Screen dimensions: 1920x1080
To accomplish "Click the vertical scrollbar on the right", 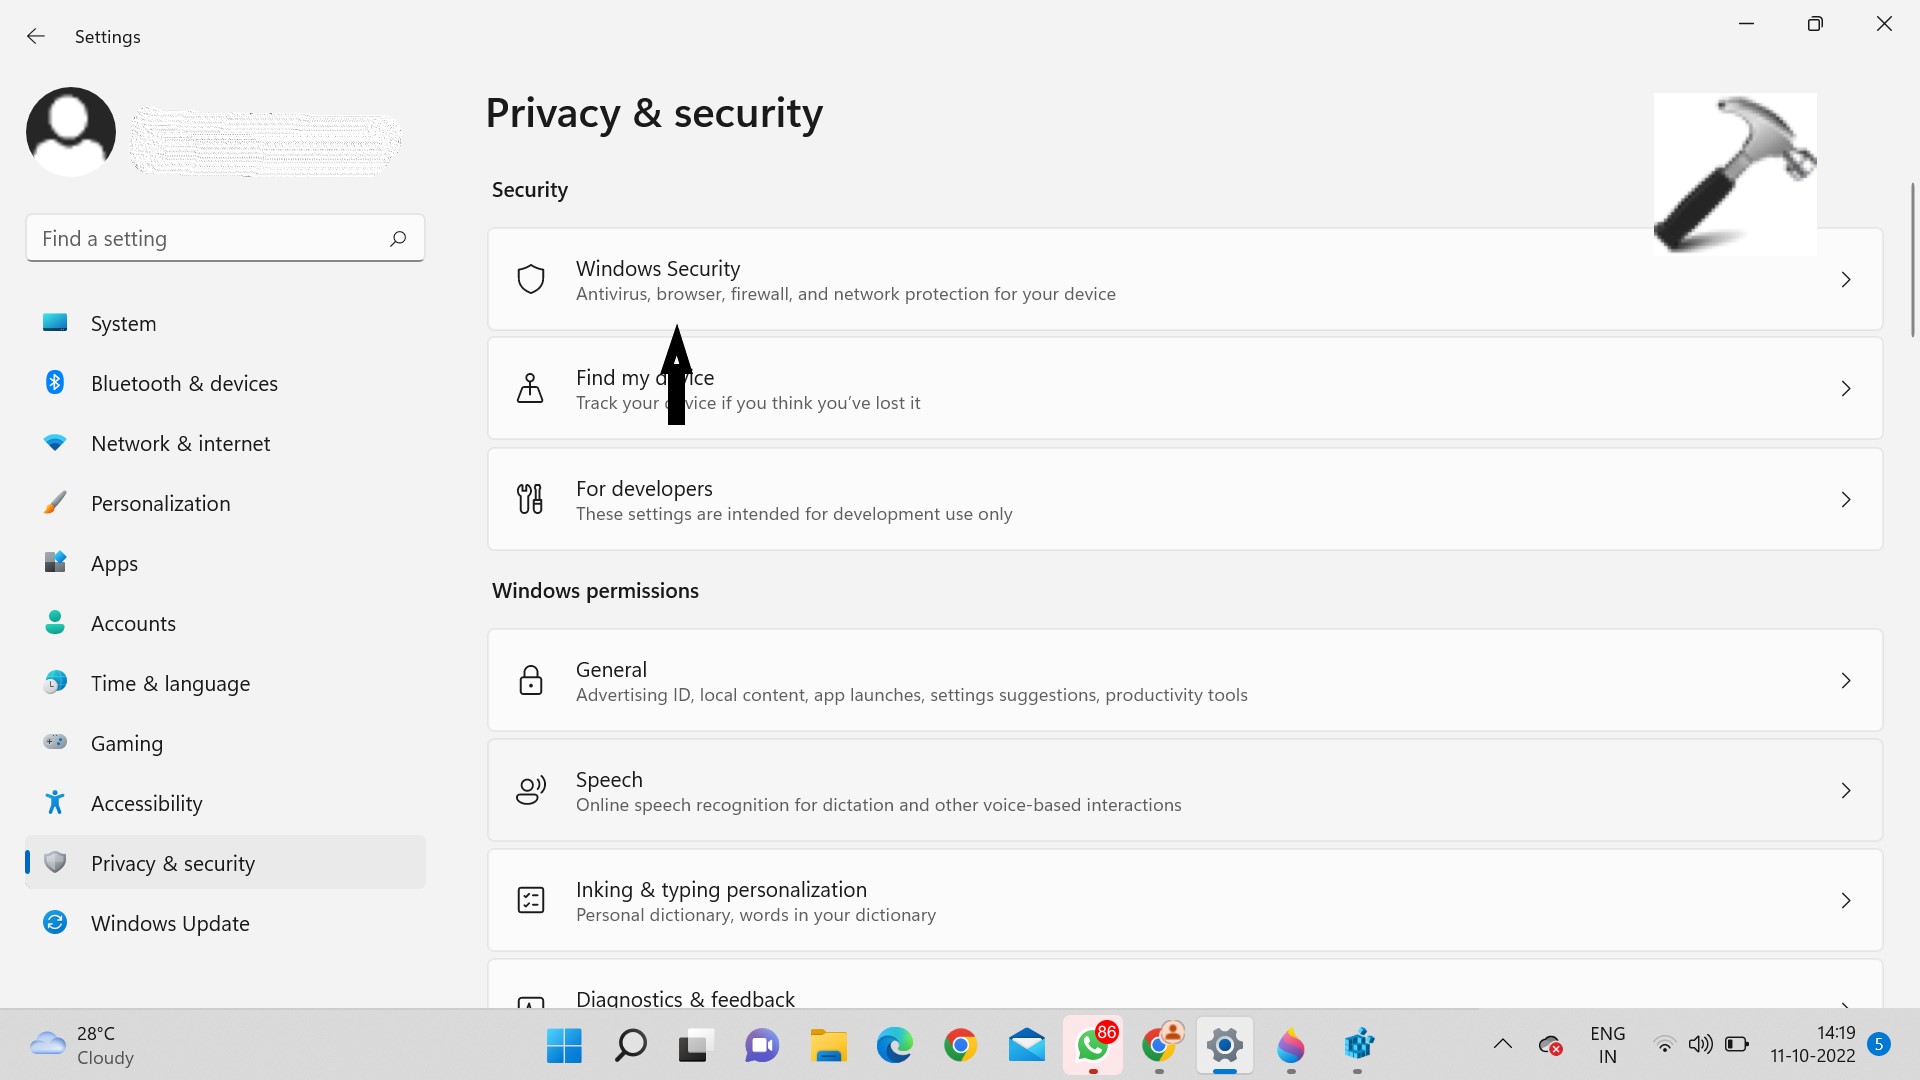I will coord(1912,260).
